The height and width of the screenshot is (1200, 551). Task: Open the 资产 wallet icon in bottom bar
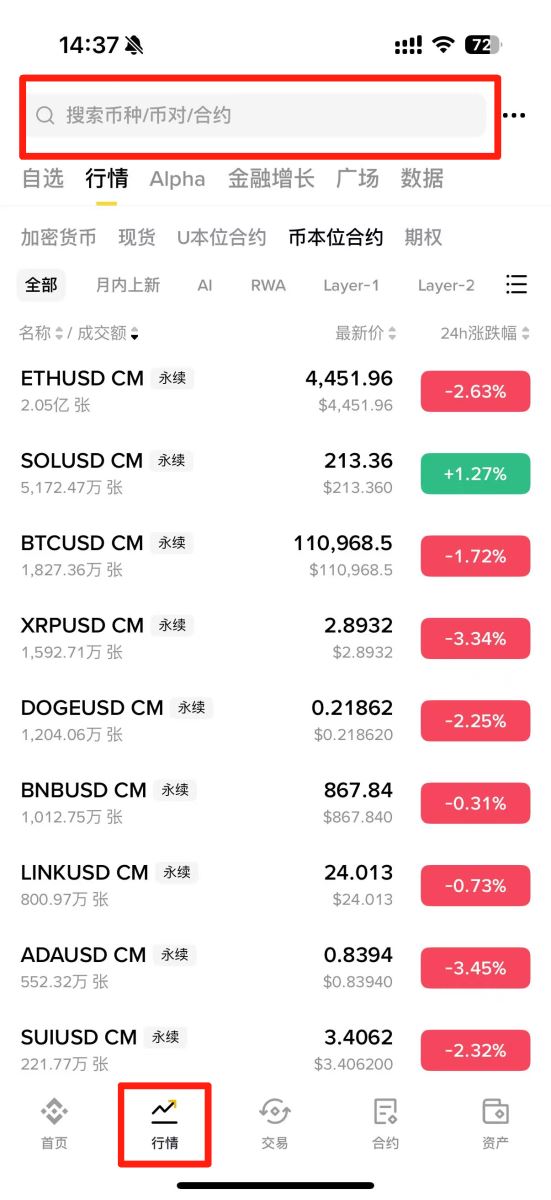[495, 1124]
